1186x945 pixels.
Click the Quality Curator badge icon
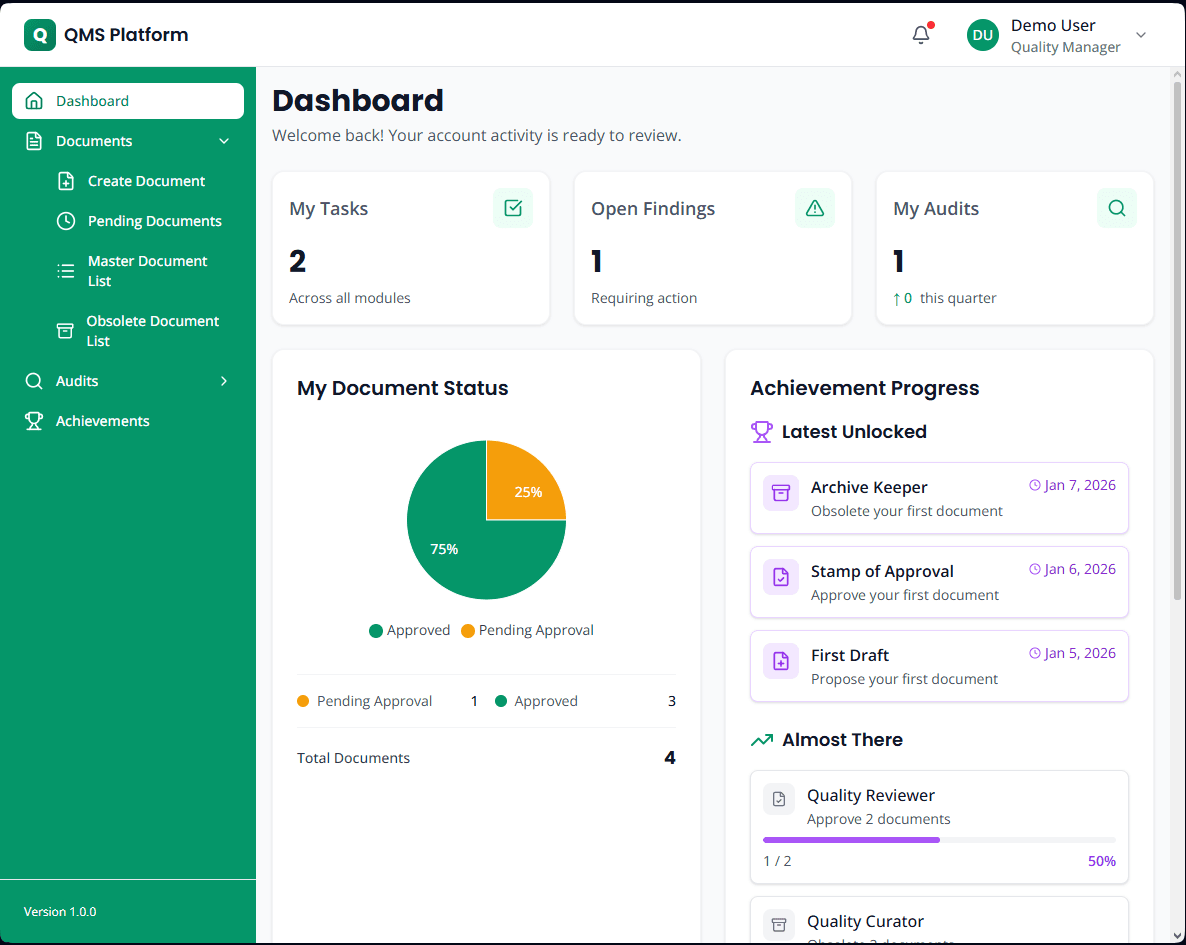(778, 925)
